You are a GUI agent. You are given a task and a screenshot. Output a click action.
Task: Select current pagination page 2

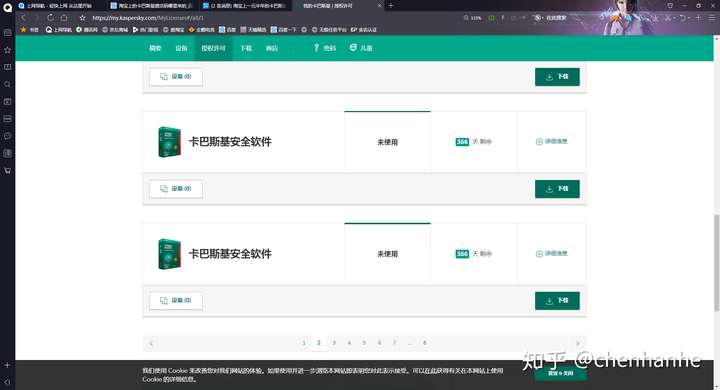point(319,343)
